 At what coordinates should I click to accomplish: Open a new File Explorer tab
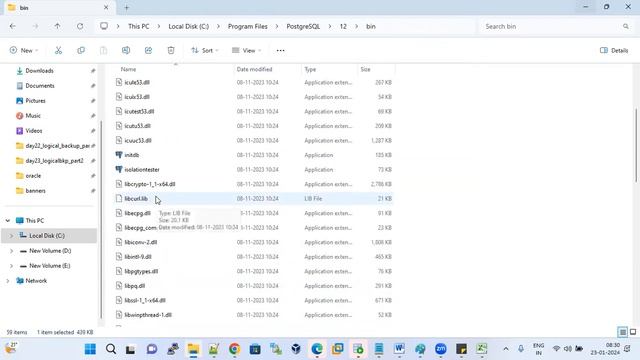point(127,7)
